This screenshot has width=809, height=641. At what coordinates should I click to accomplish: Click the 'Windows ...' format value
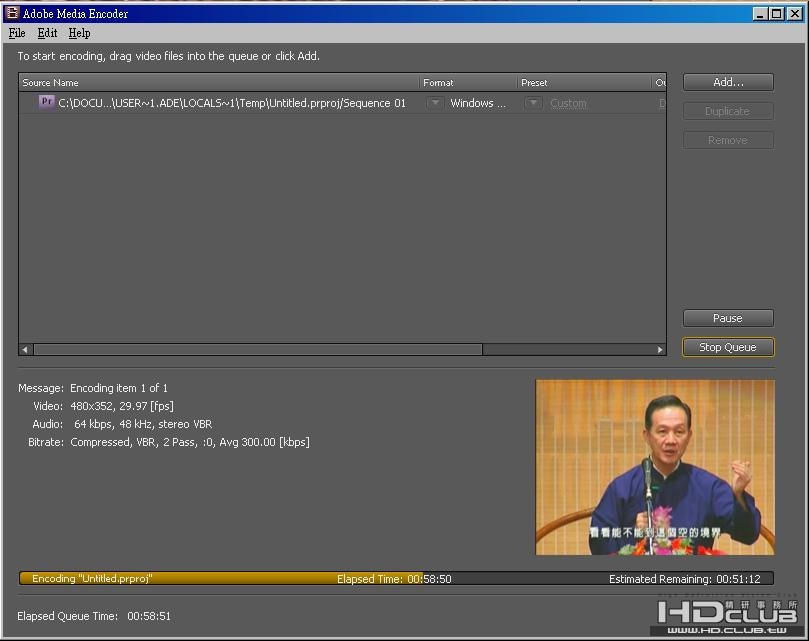[x=478, y=103]
